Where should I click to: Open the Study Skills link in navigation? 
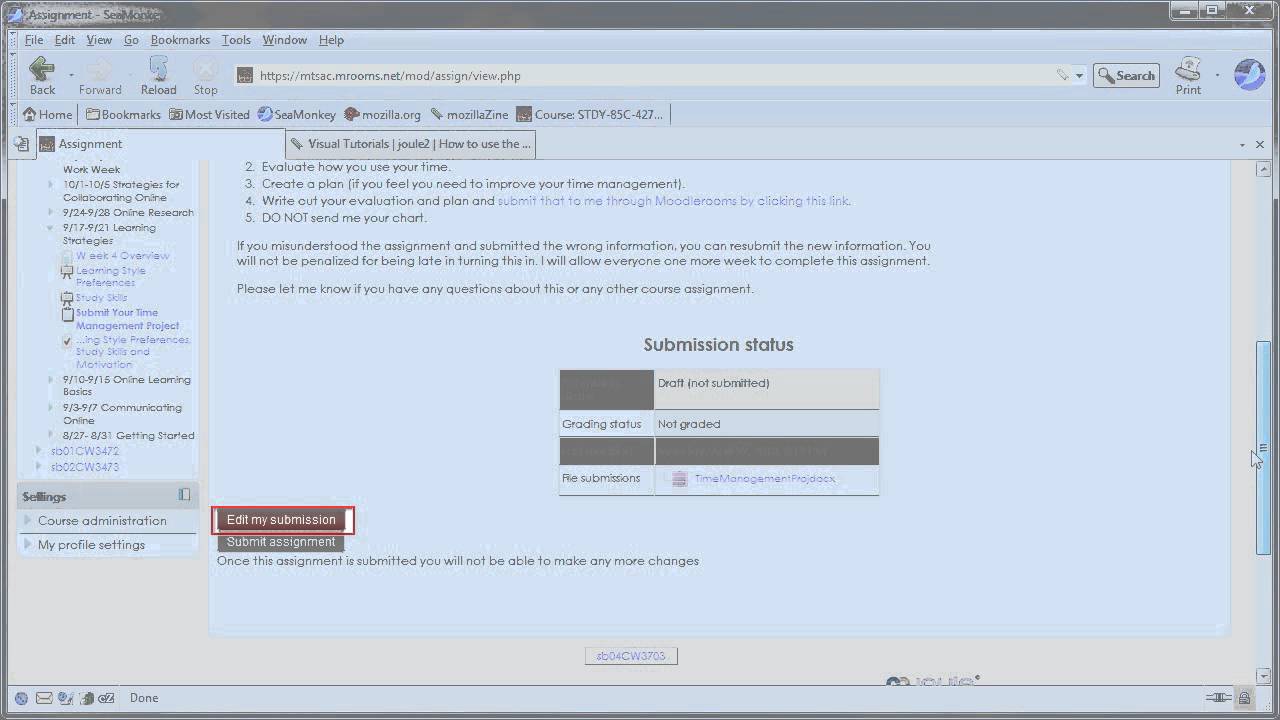101,297
